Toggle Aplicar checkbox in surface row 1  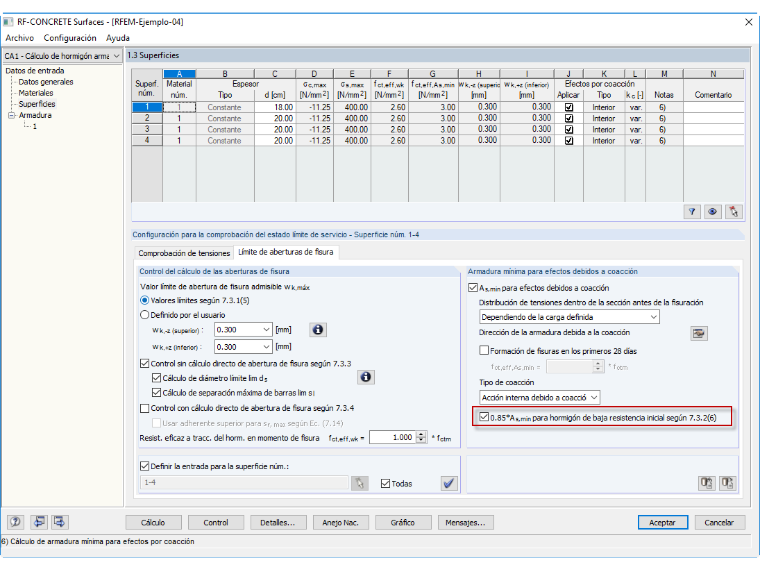(x=569, y=107)
